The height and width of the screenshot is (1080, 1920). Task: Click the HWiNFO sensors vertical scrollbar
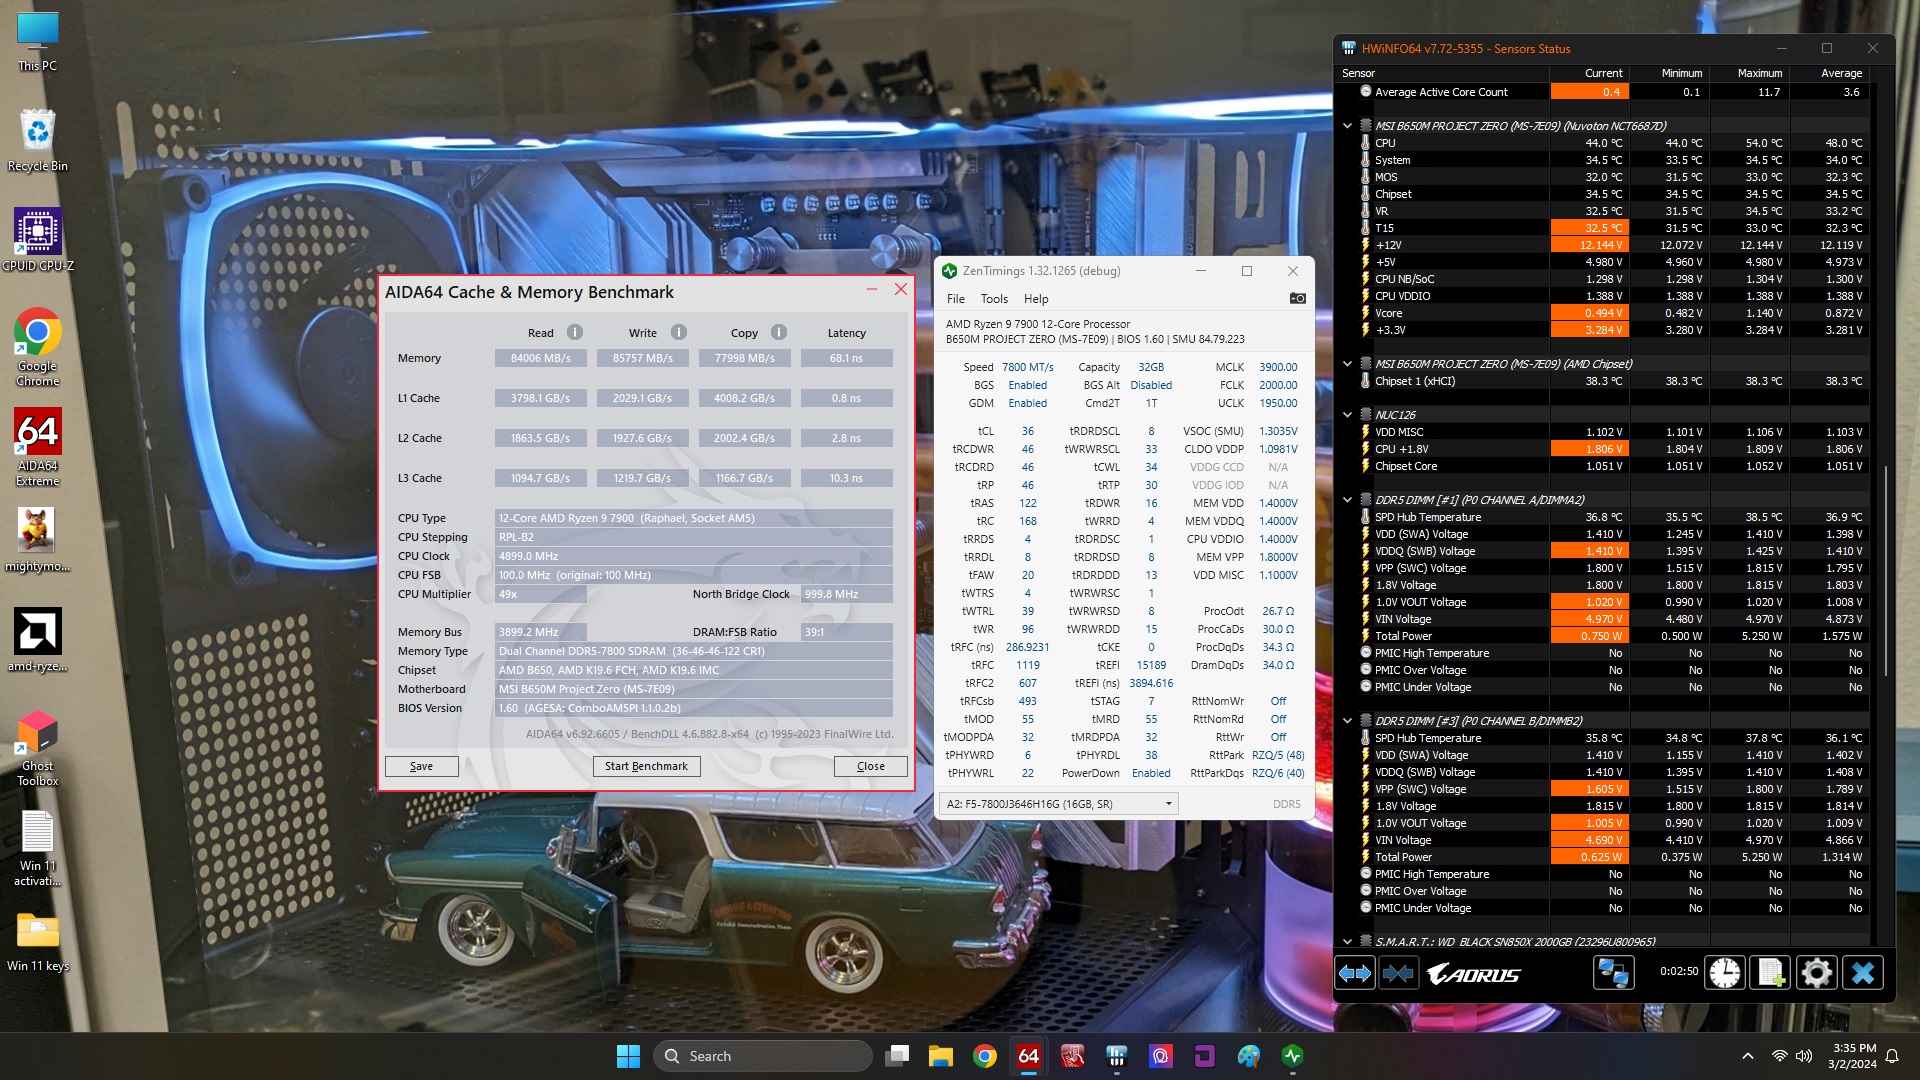[1887, 570]
